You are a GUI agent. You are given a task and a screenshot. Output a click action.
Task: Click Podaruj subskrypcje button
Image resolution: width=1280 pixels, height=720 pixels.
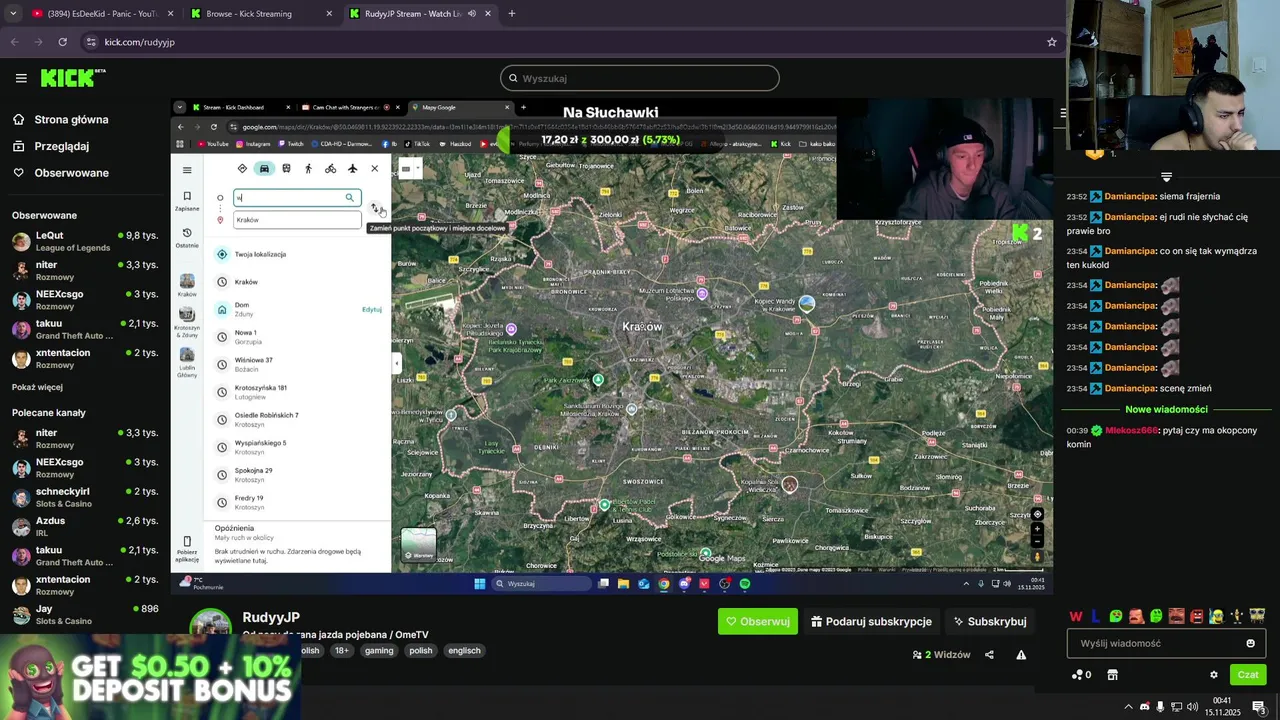pos(871,621)
